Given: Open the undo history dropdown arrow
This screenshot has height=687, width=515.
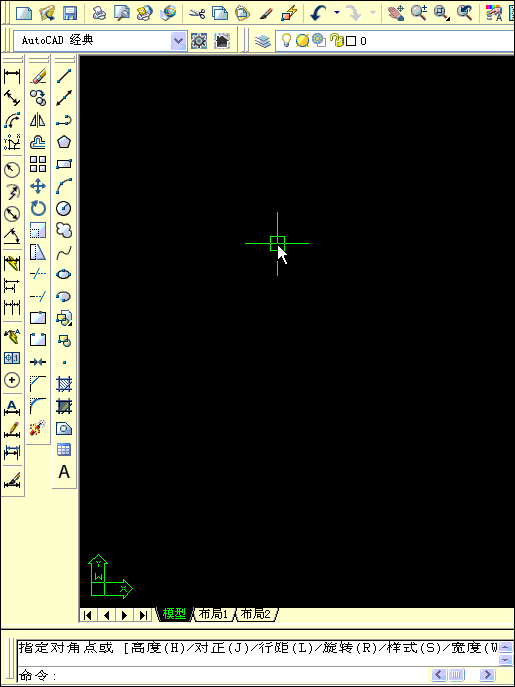Looking at the screenshot, I should coord(337,13).
